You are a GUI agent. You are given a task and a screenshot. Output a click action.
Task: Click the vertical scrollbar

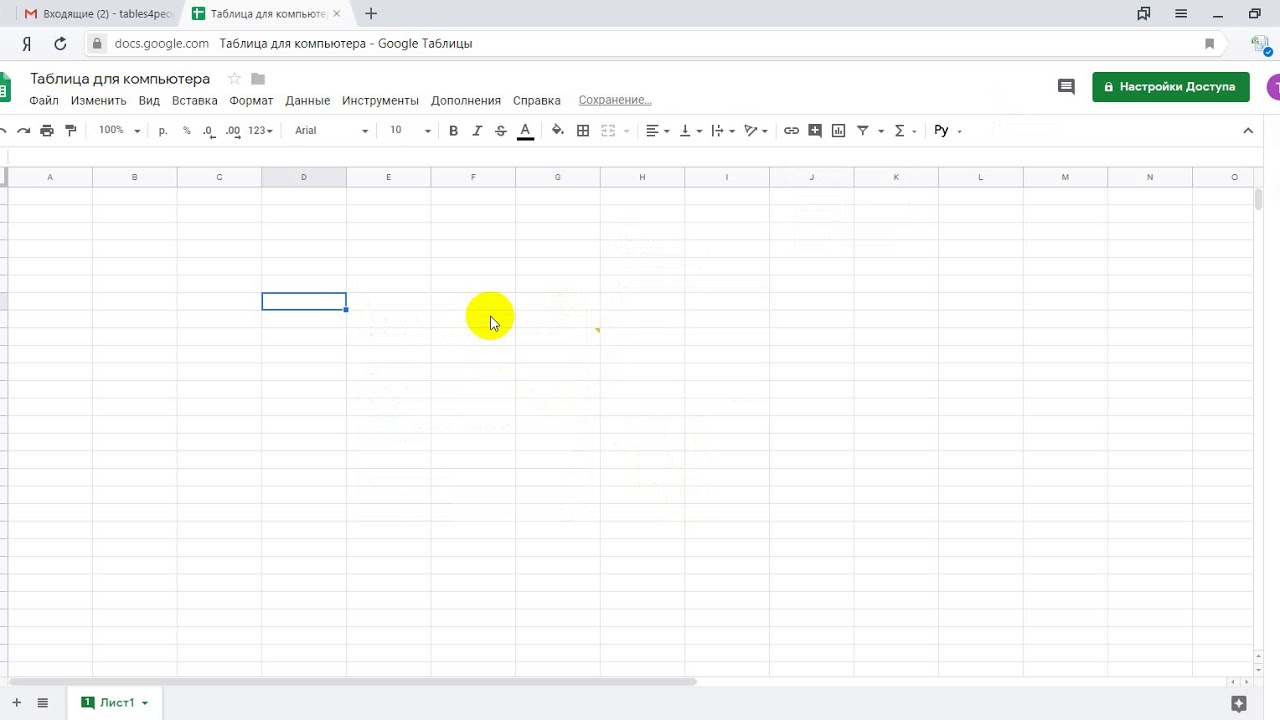pos(1259,198)
